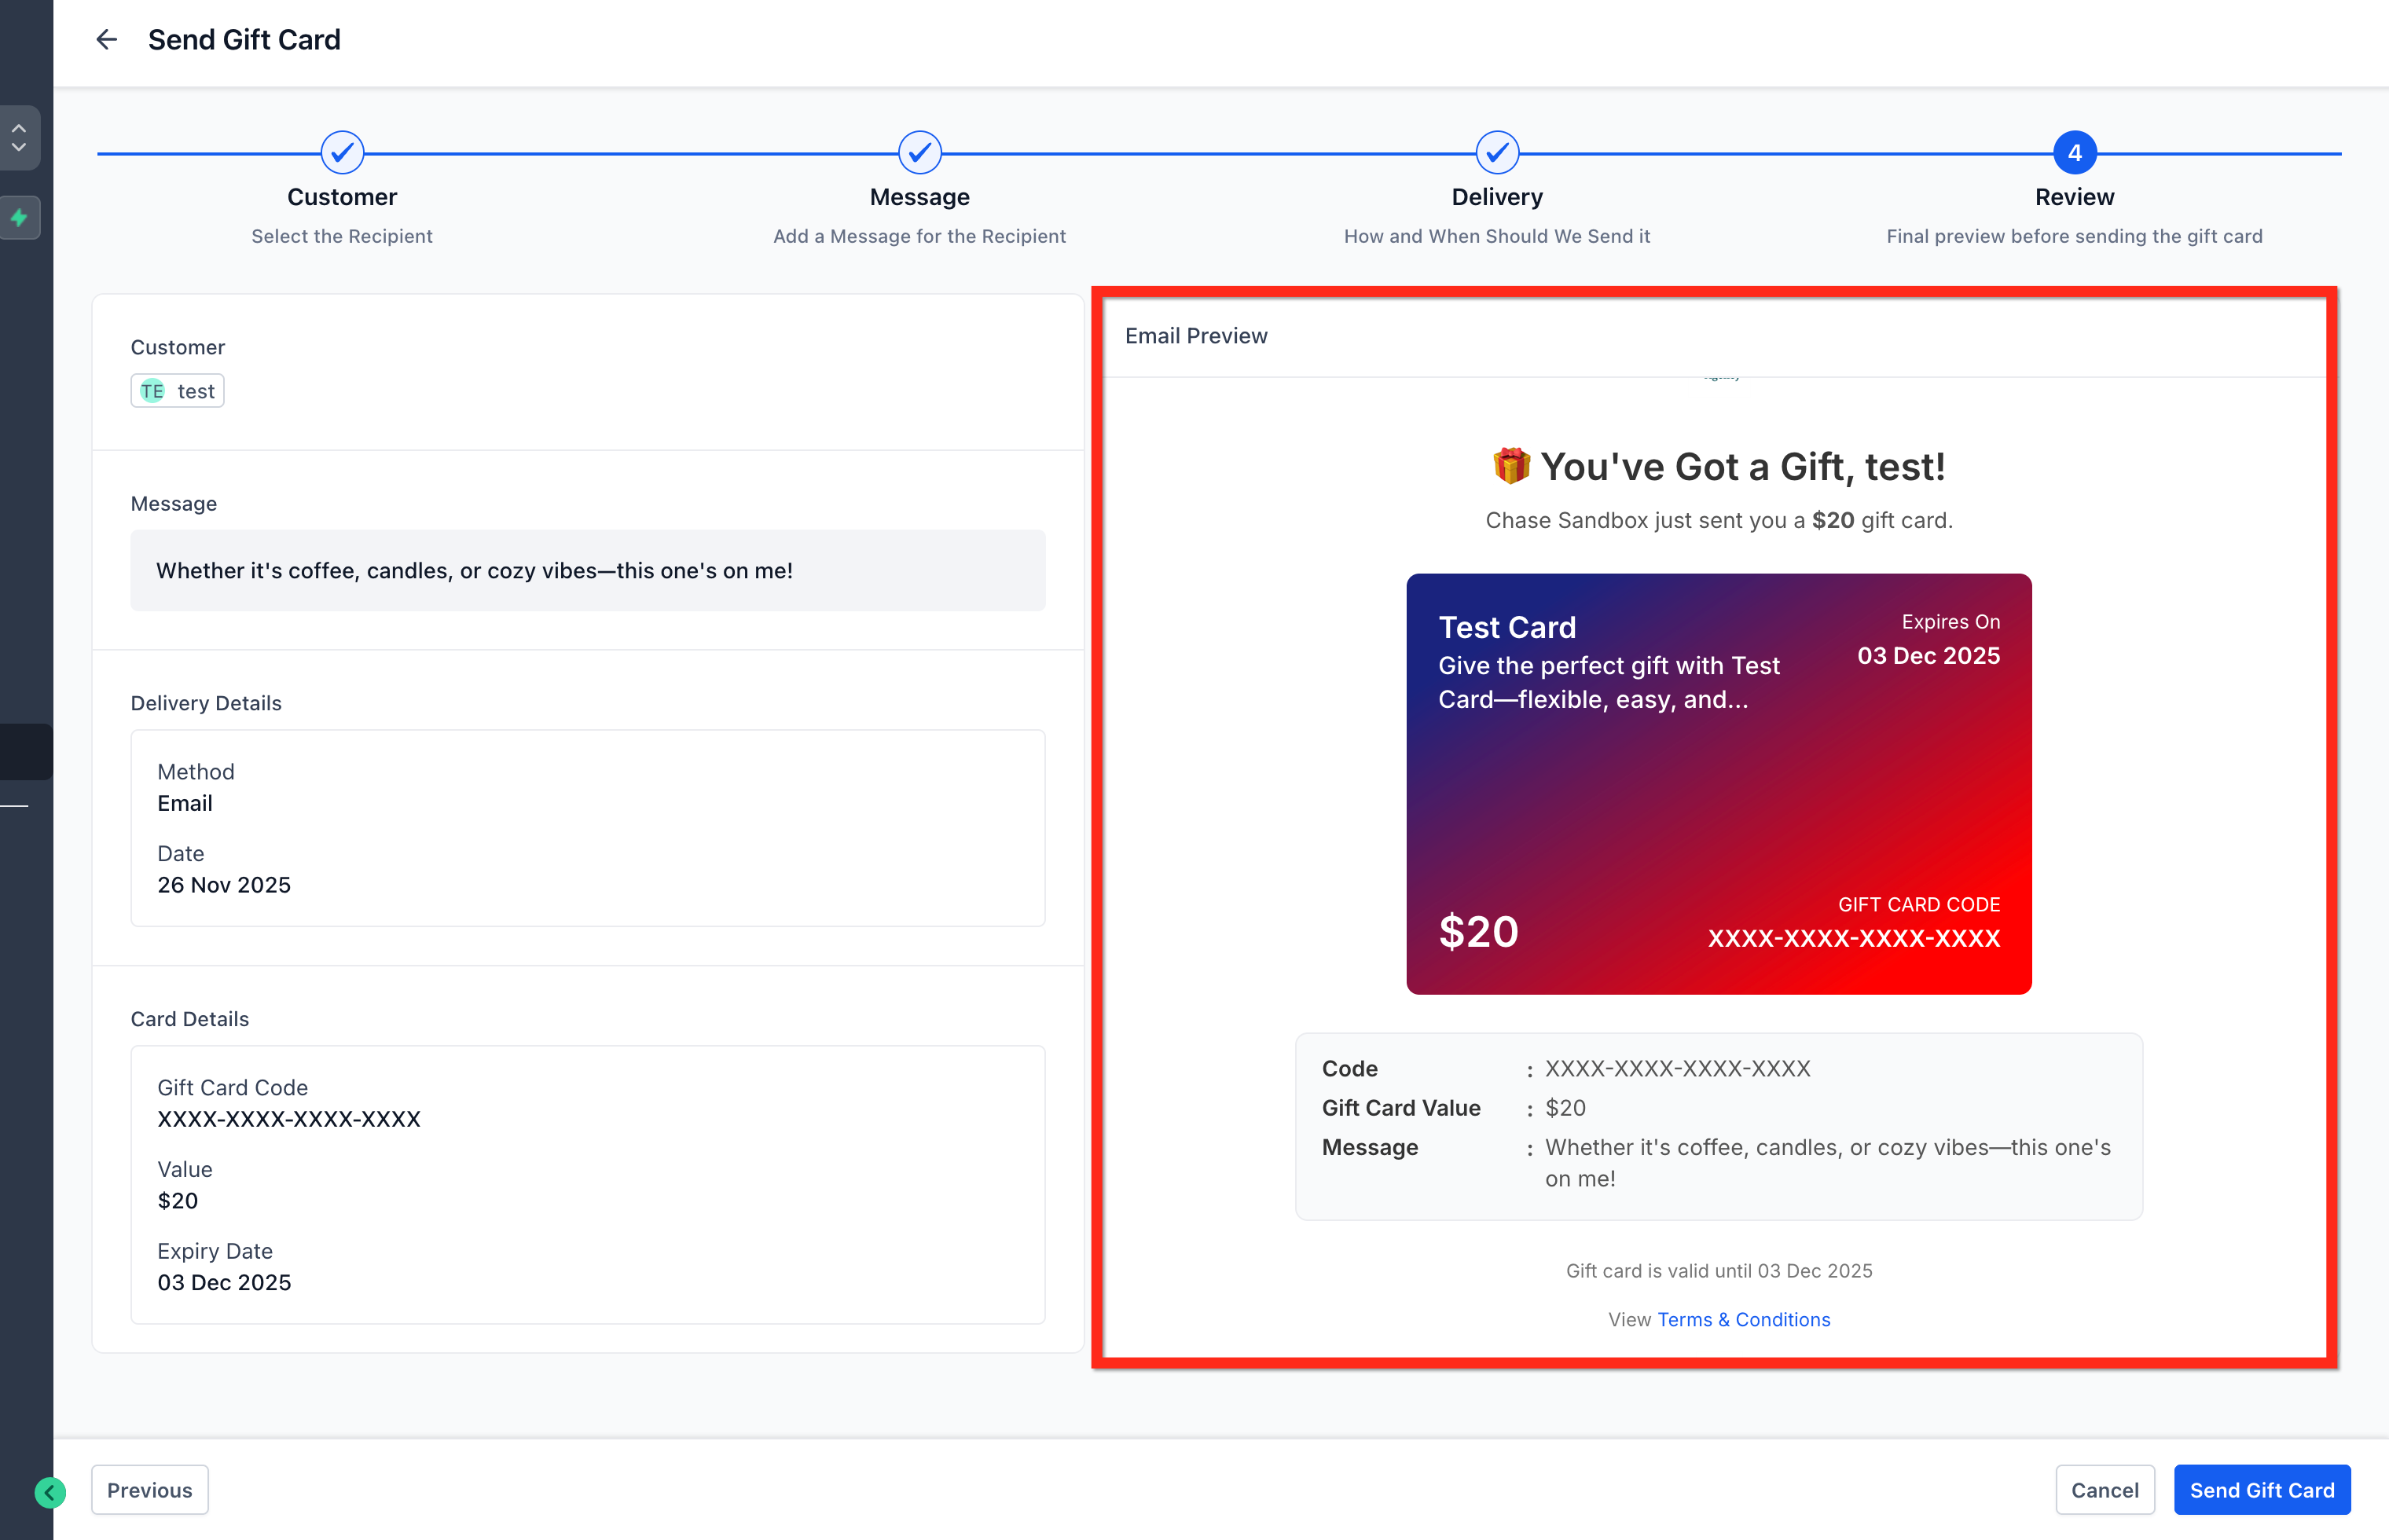2389x1540 pixels.
Task: Click the test customer chip name
Action: pyautogui.click(x=196, y=391)
